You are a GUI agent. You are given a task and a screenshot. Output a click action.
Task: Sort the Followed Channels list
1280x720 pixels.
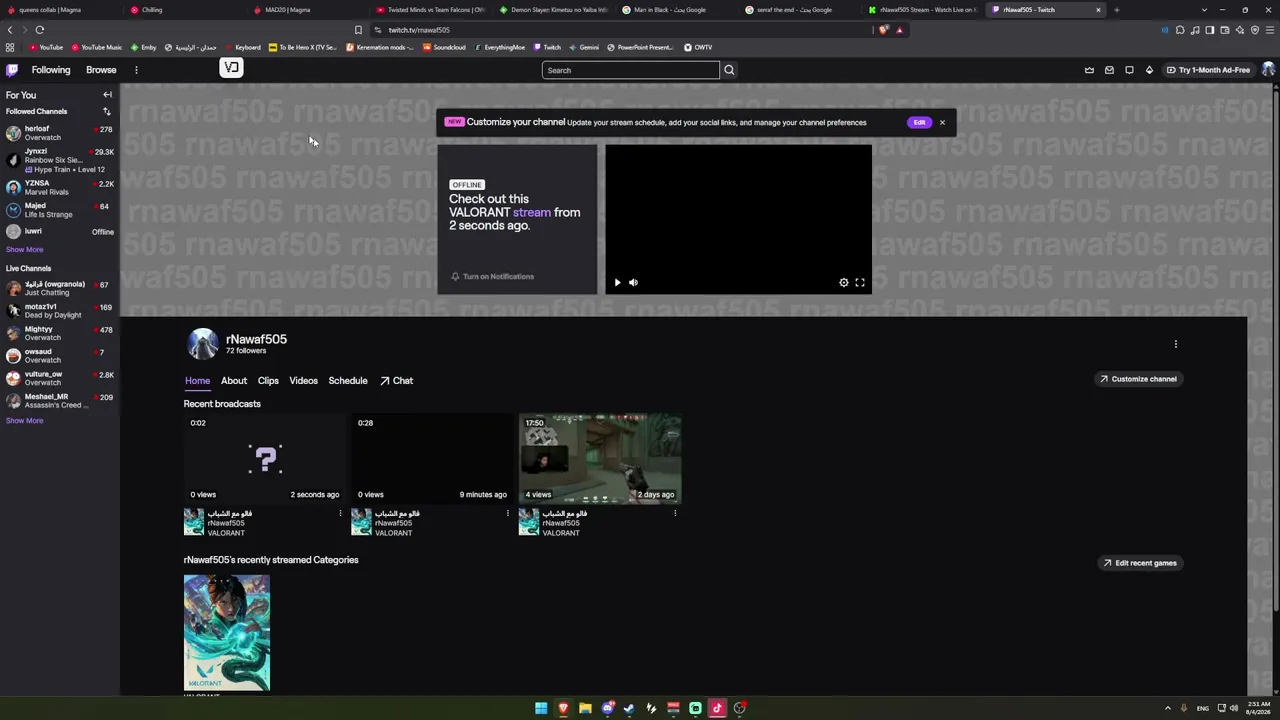coord(107,111)
